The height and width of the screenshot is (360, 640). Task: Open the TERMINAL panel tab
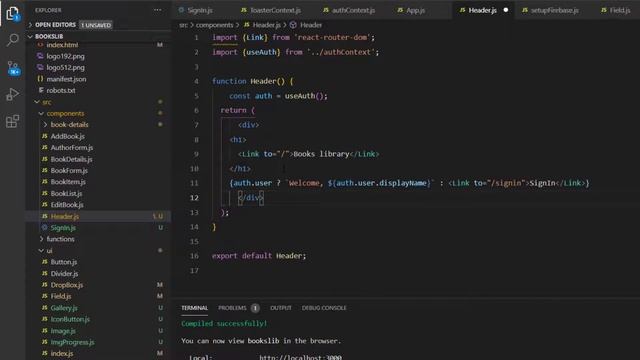click(x=195, y=308)
